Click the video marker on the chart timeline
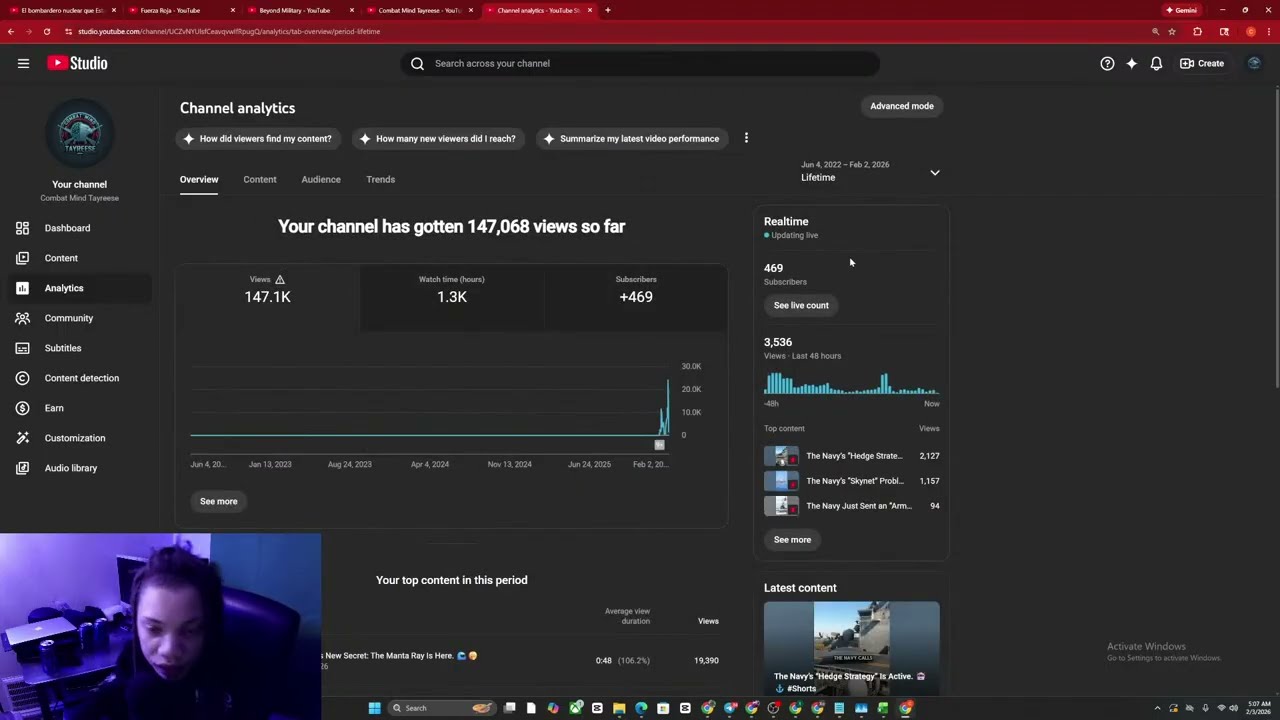The height and width of the screenshot is (720, 1280). 659,444
